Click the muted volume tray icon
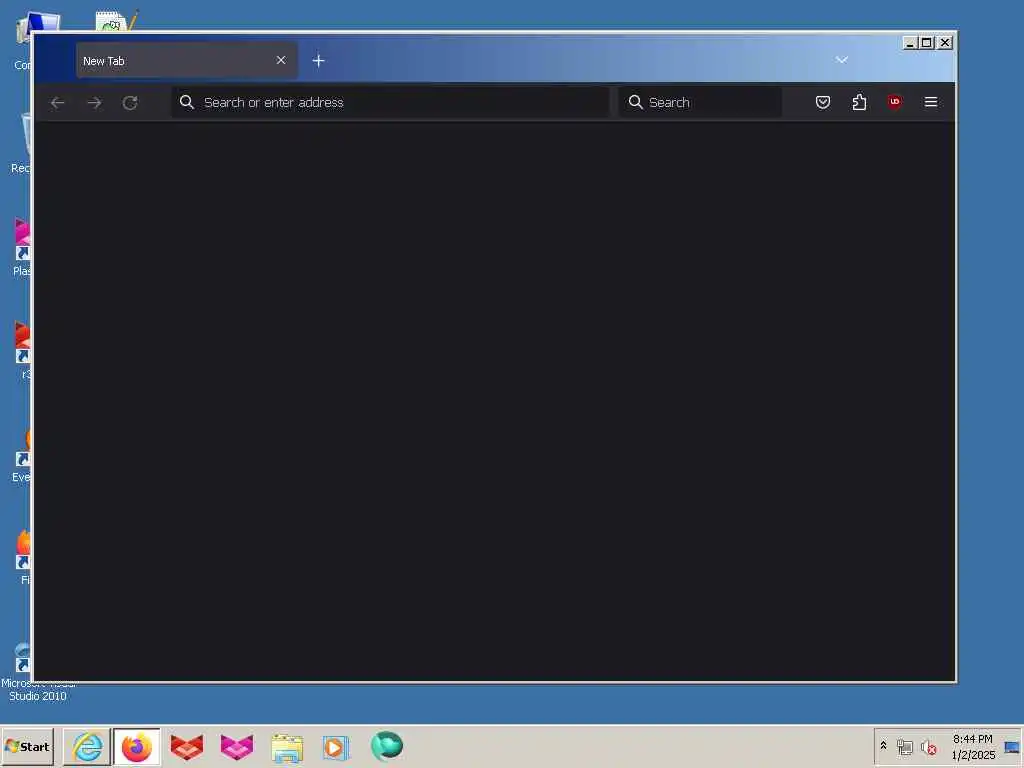This screenshot has width=1024, height=768. tap(928, 747)
